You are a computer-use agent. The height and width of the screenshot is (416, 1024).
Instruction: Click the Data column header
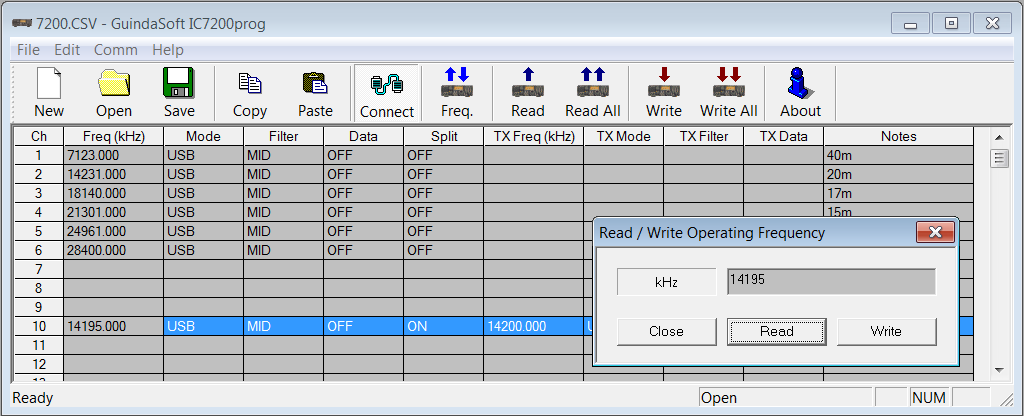tap(364, 136)
